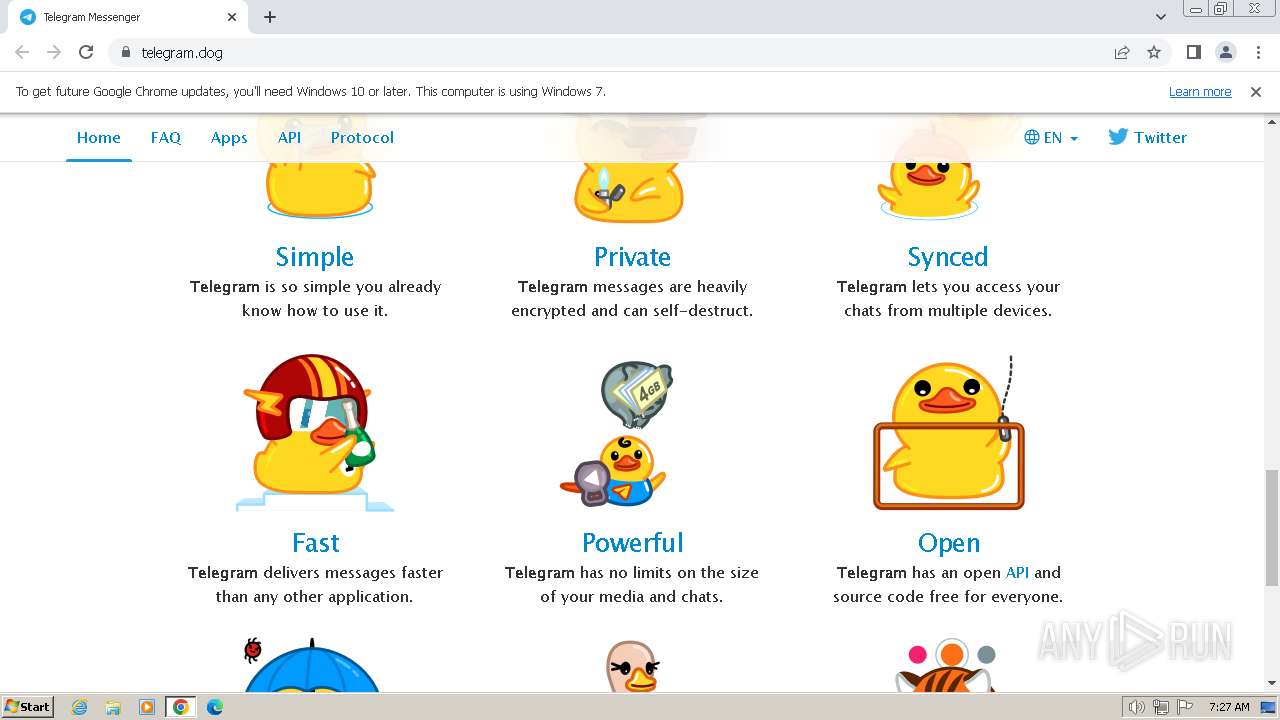Open the Chrome profile avatar
This screenshot has height=720, width=1280.
[x=1225, y=52]
